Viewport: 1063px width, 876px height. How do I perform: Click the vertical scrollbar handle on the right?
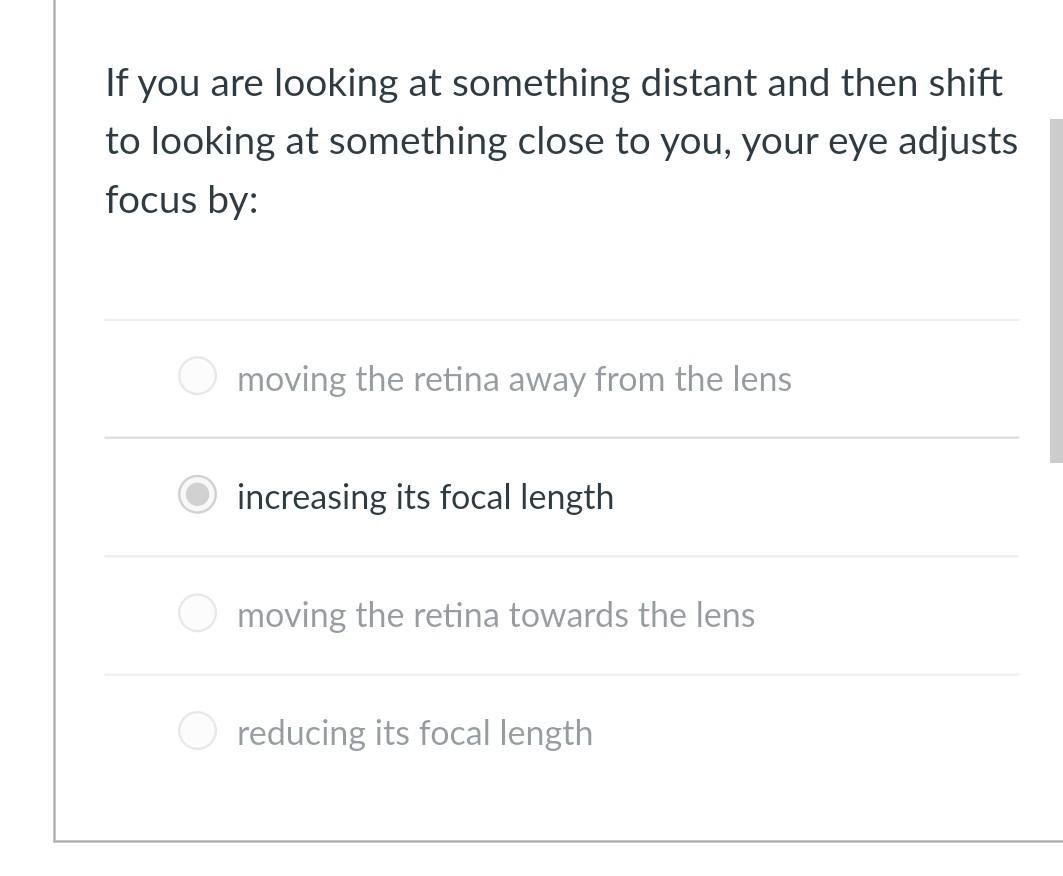[x=1056, y=290]
